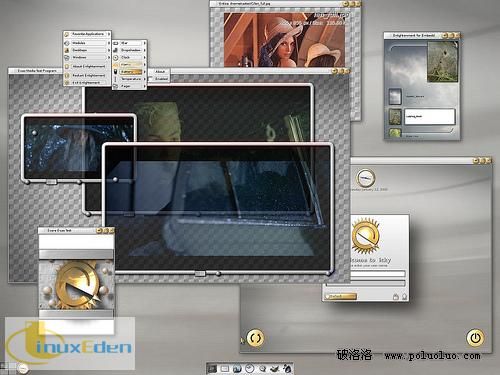500x375 pixels.
Task: Click the Modules icon in the main menu
Action: [67, 43]
